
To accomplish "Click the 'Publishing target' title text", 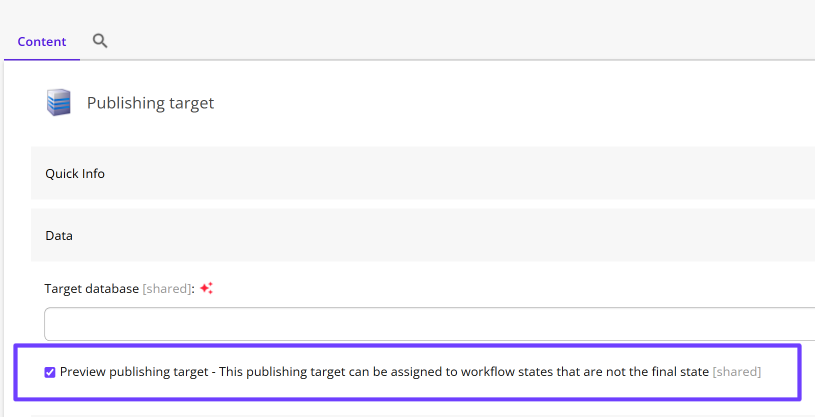I will click(150, 103).
